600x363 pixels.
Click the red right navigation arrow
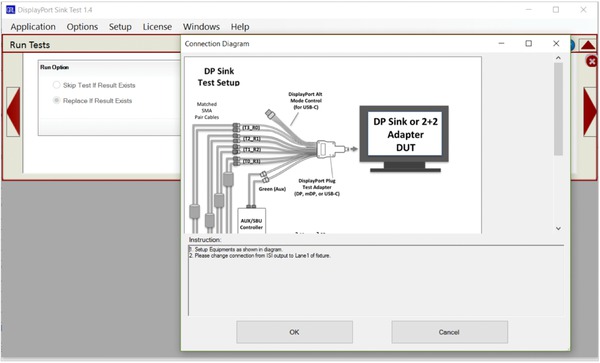click(590, 112)
